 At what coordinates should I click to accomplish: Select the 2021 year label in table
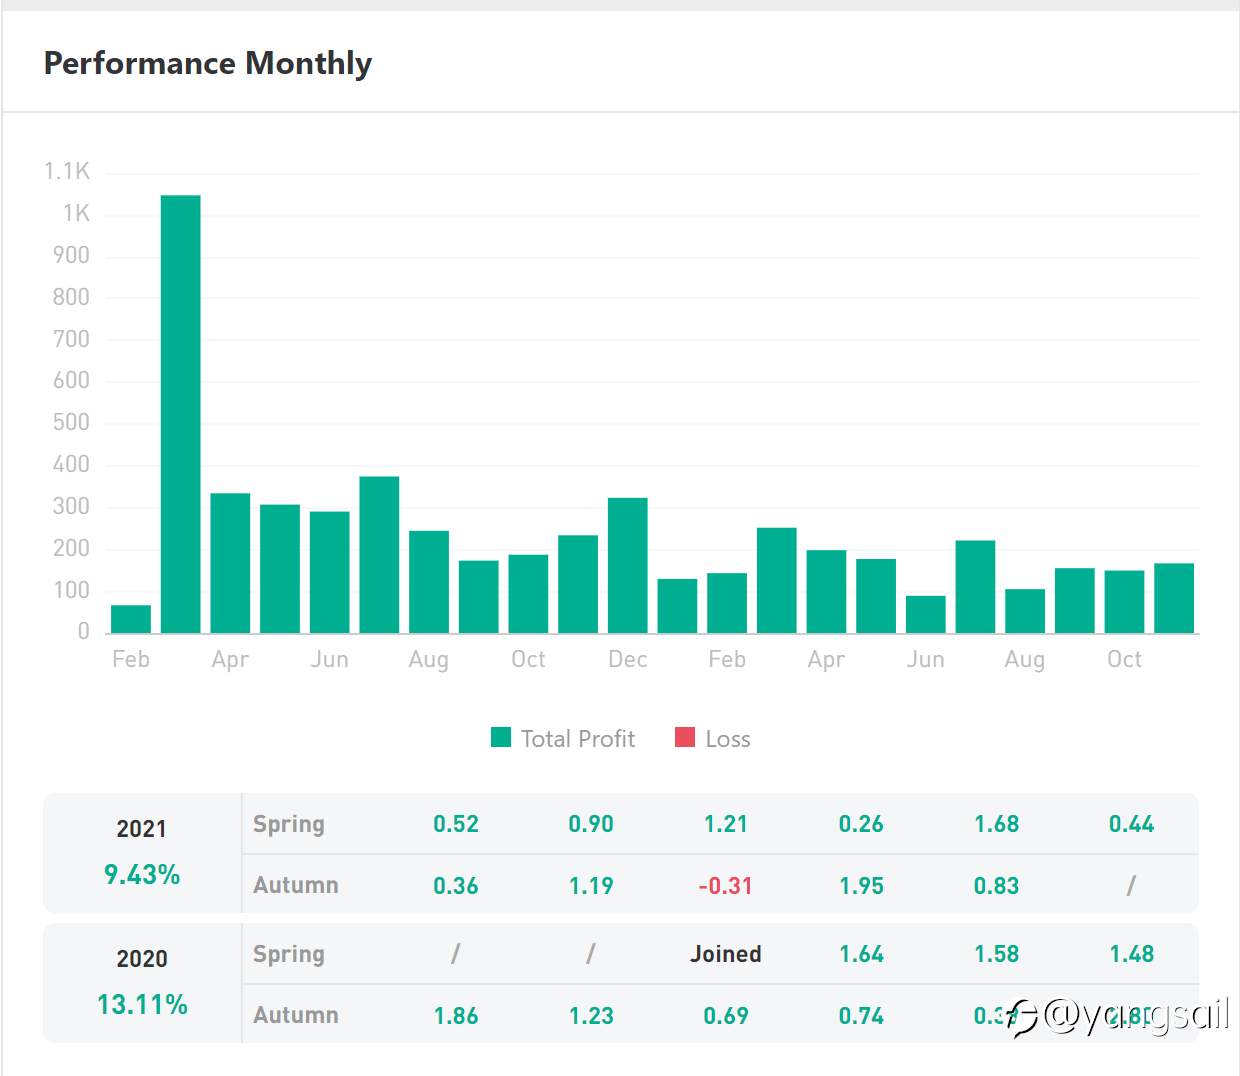(x=142, y=829)
